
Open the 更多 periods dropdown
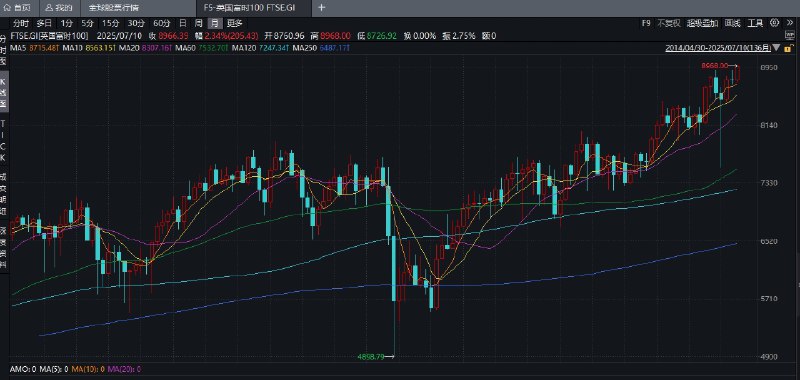click(x=235, y=23)
